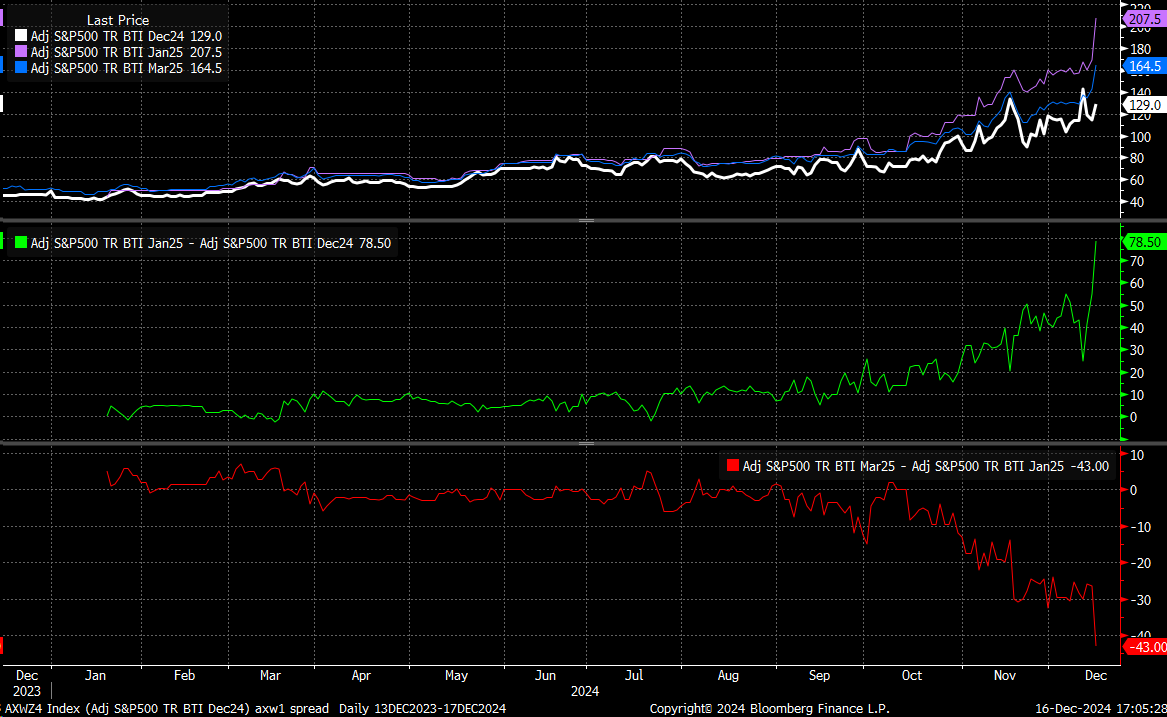Click the 50 y-axis label
The height and width of the screenshot is (717, 1167).
[1137, 306]
